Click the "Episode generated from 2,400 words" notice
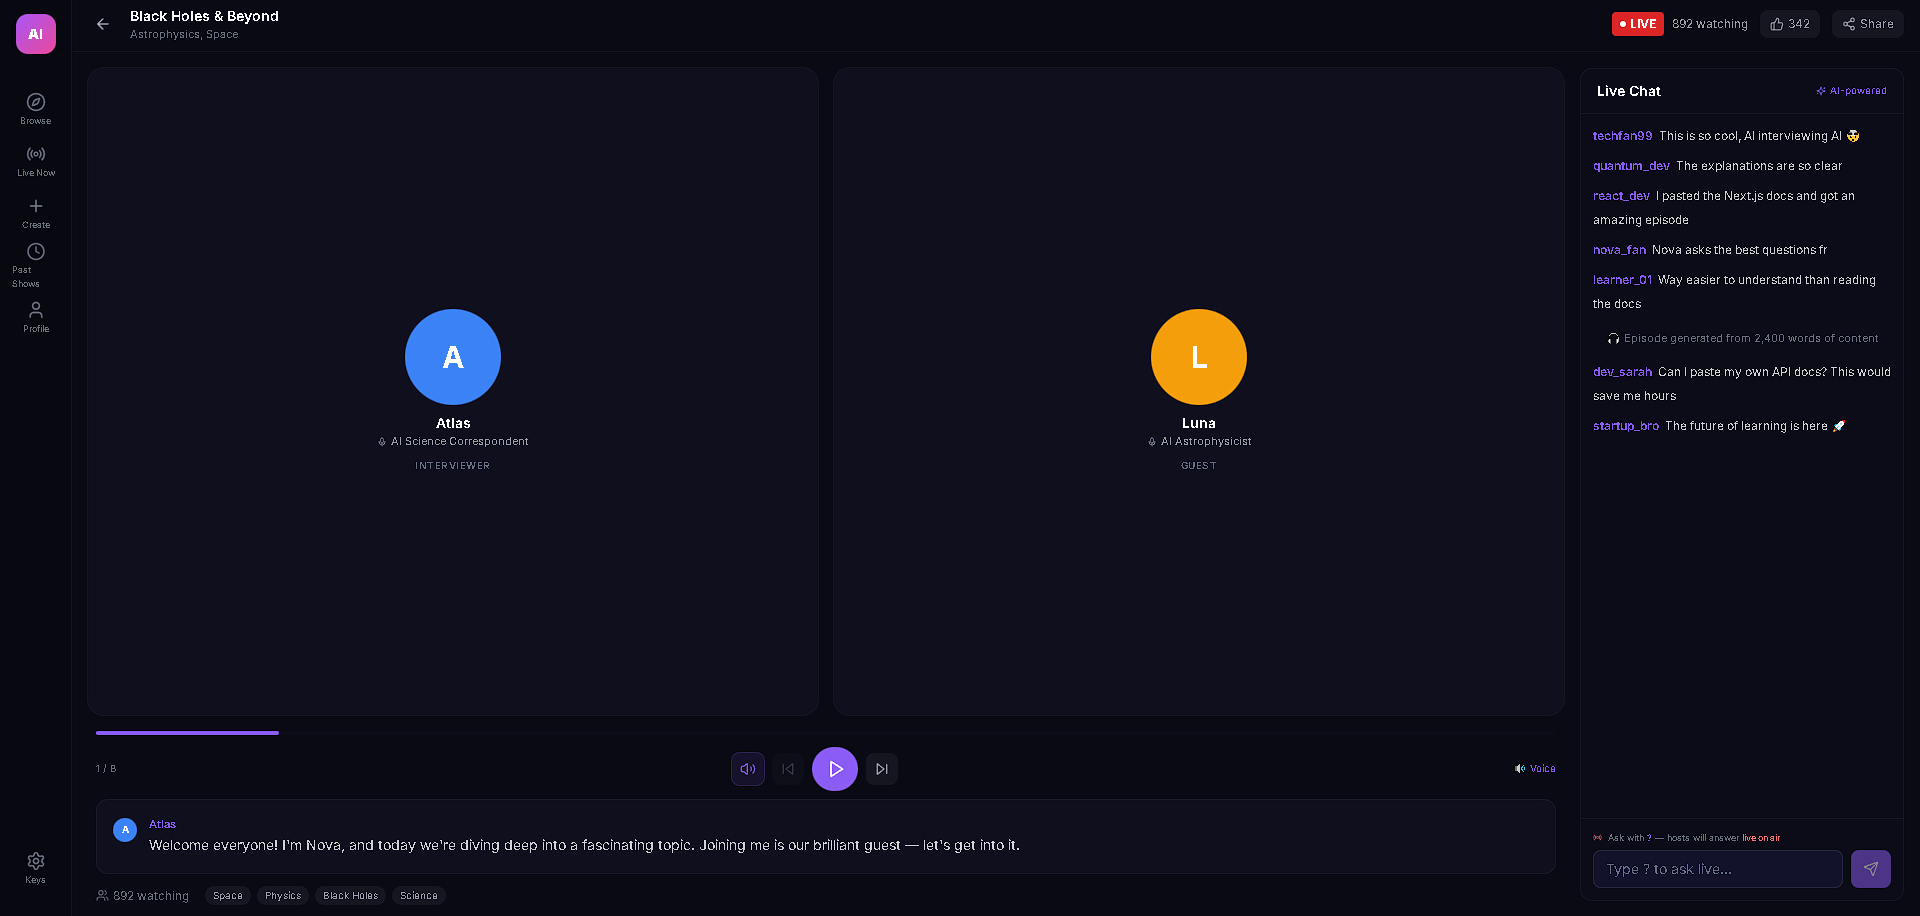The image size is (1920, 916). click(1742, 339)
